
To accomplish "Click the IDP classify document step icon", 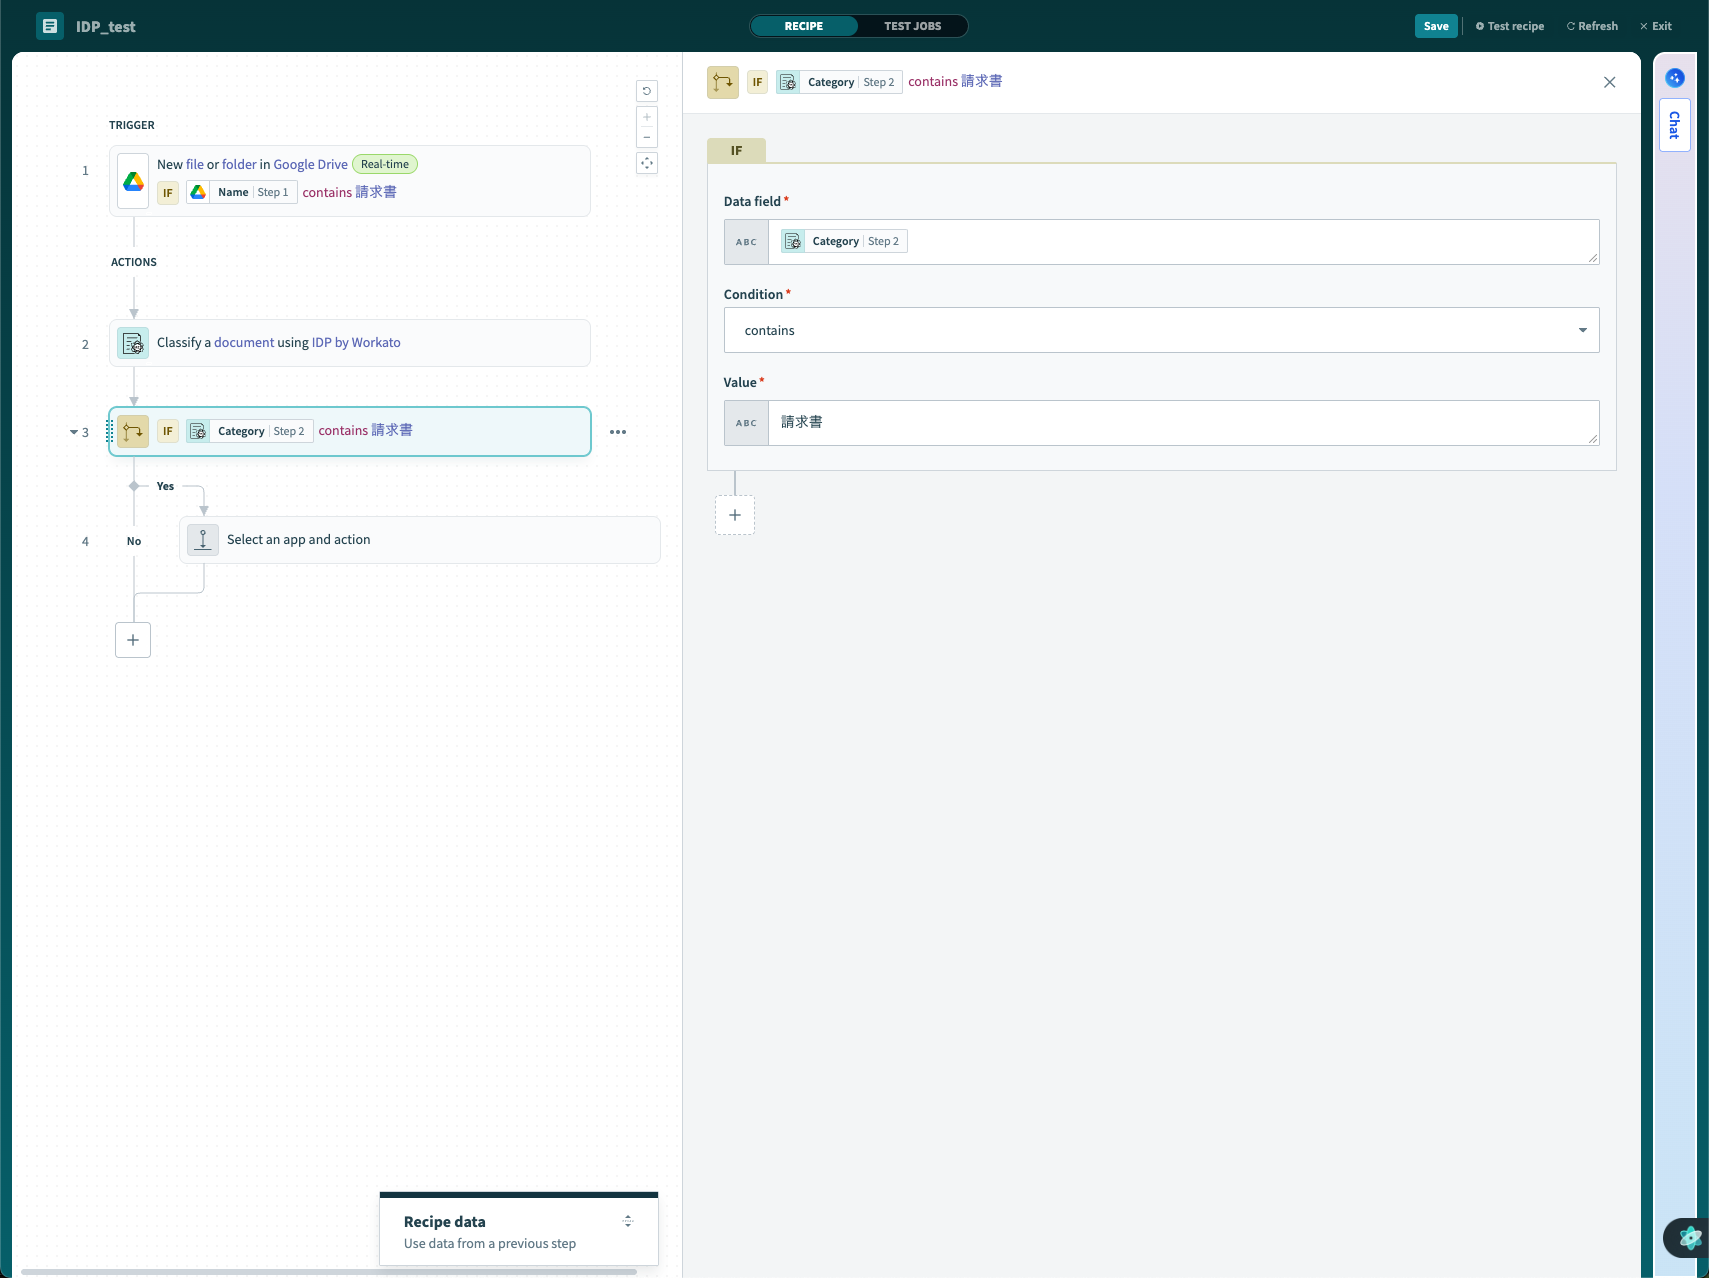I will tap(133, 343).
